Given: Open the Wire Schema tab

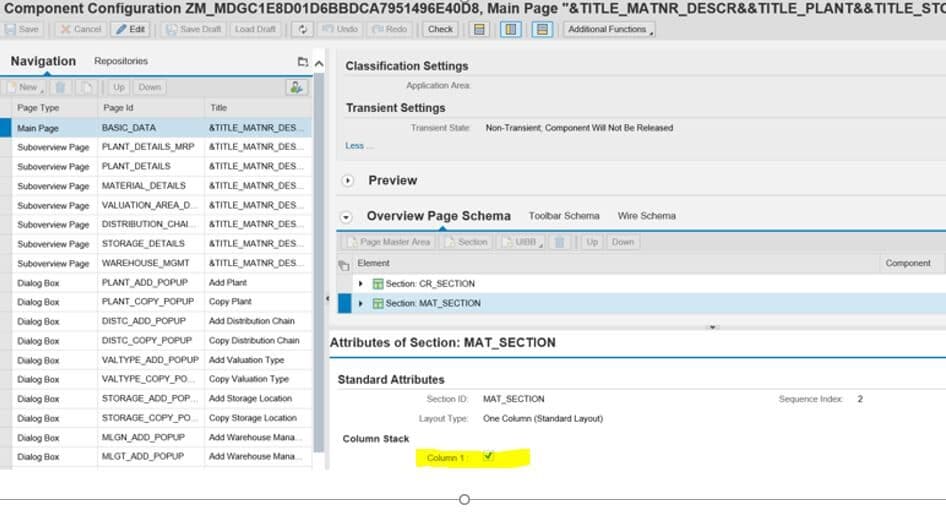Looking at the screenshot, I should [x=646, y=216].
